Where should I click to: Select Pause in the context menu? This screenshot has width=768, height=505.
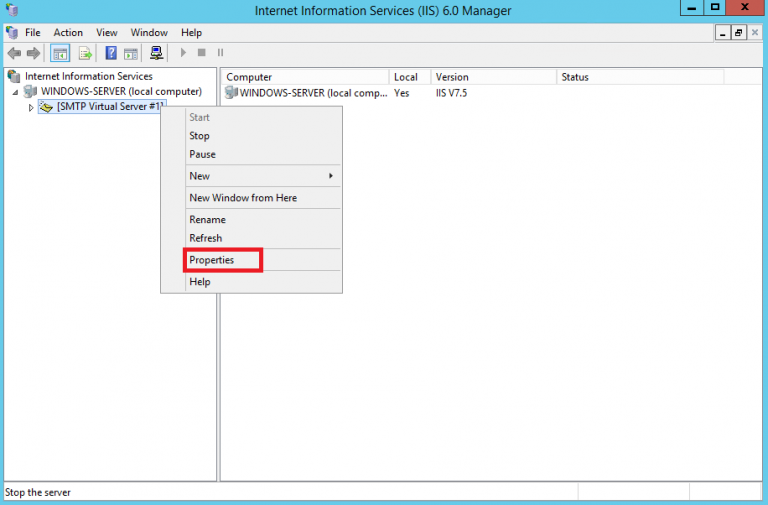click(x=203, y=155)
